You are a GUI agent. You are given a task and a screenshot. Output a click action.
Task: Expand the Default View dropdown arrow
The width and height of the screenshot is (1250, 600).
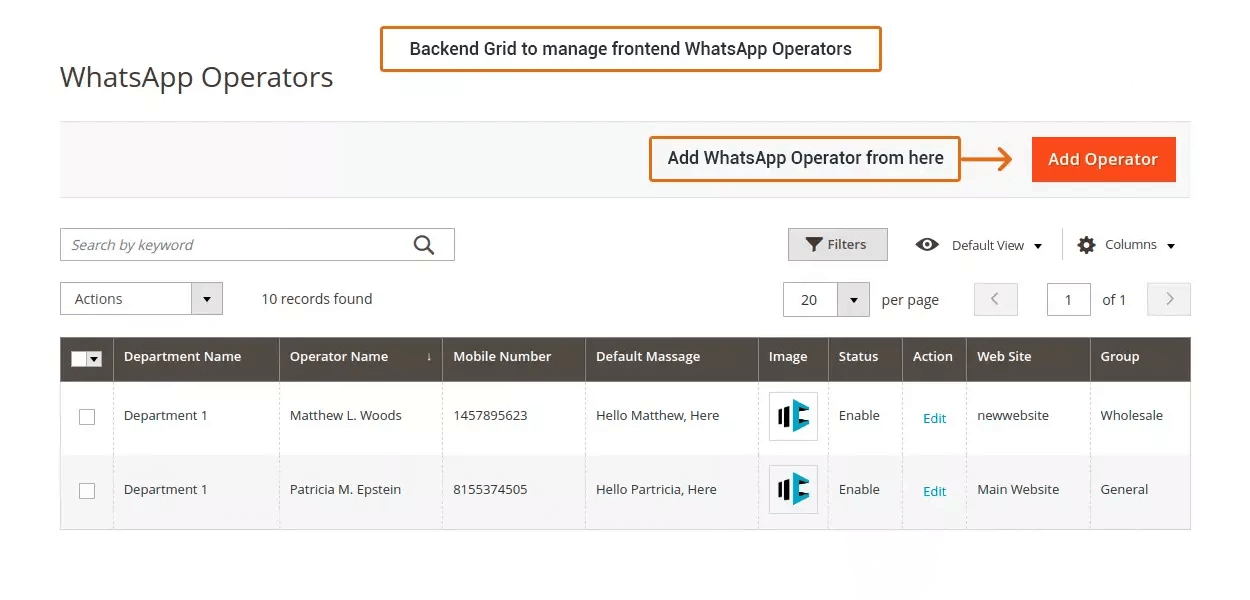1038,246
